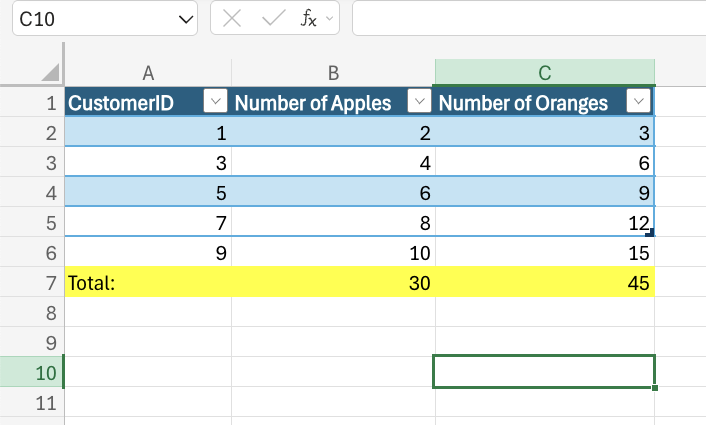
Task: Open the CustomerID filter dropdown
Action: (215, 101)
